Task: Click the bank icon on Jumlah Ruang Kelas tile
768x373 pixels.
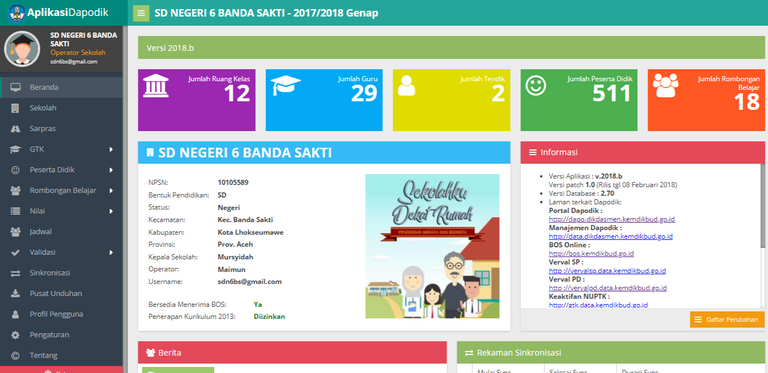Action: (x=156, y=86)
